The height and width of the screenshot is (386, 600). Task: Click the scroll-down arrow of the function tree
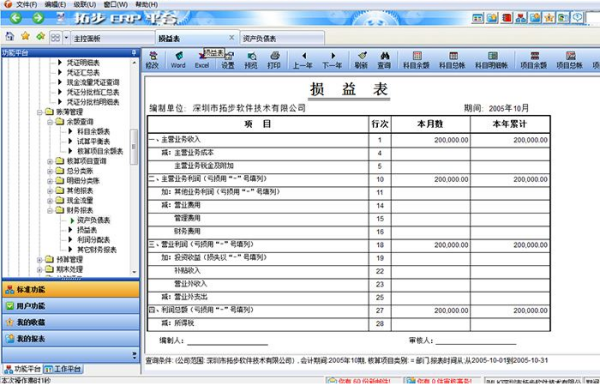[134, 272]
